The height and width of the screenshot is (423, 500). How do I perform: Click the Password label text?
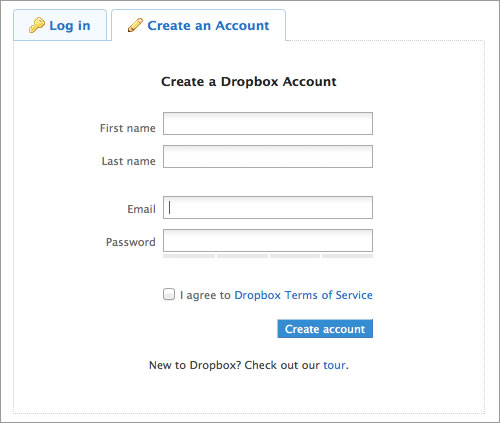click(x=131, y=242)
